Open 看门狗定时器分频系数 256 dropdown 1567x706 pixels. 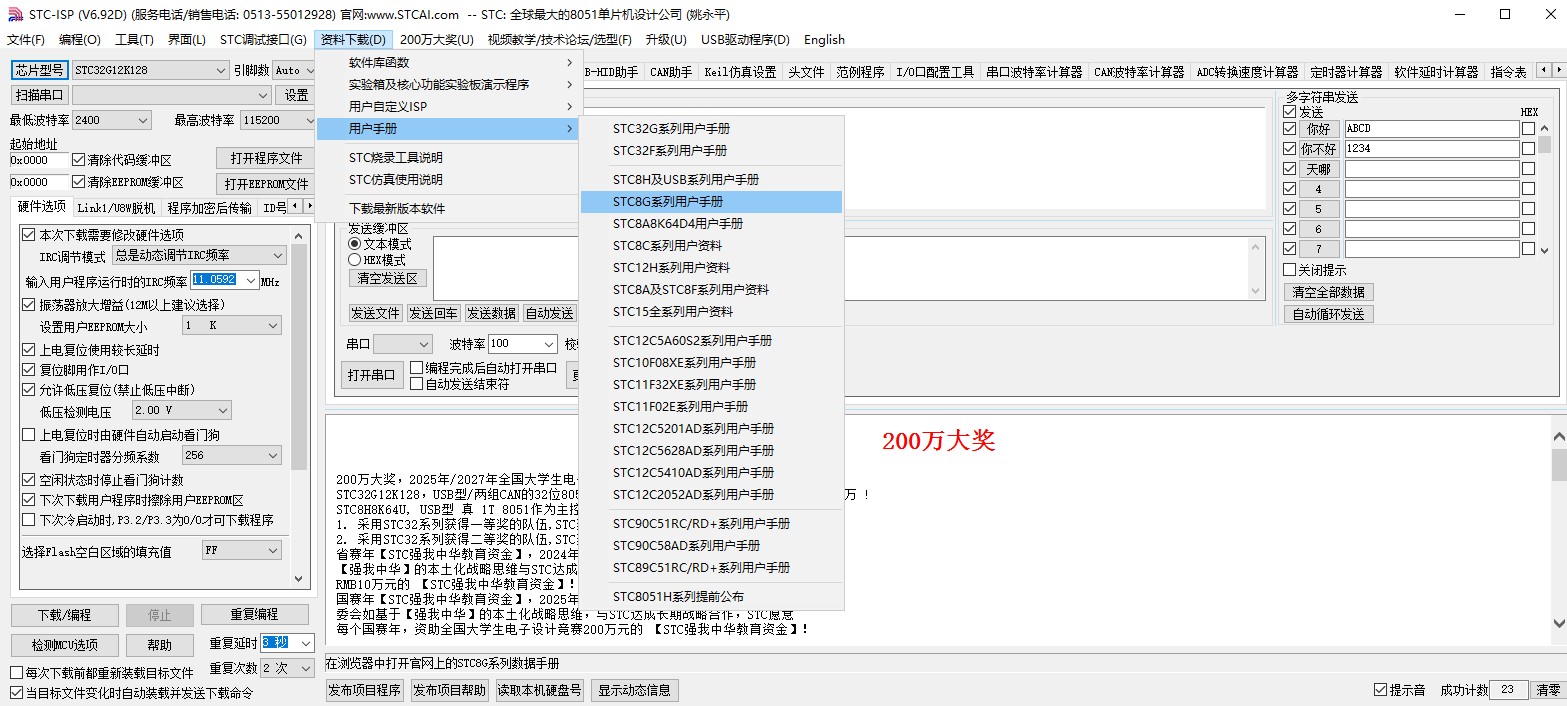(x=232, y=456)
